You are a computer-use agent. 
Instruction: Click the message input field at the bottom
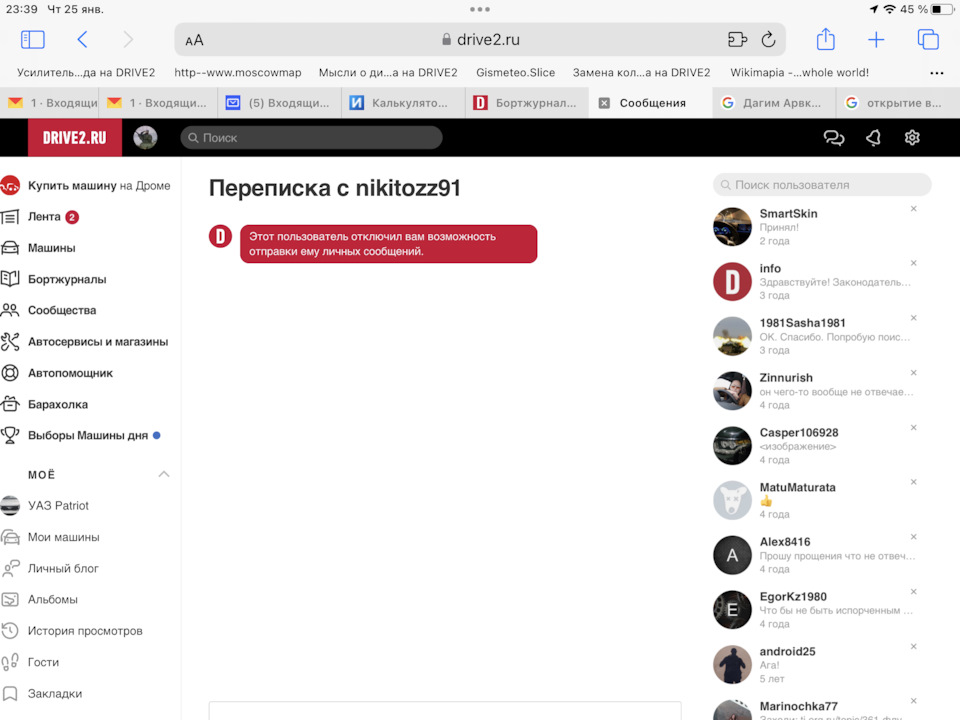pos(445,712)
